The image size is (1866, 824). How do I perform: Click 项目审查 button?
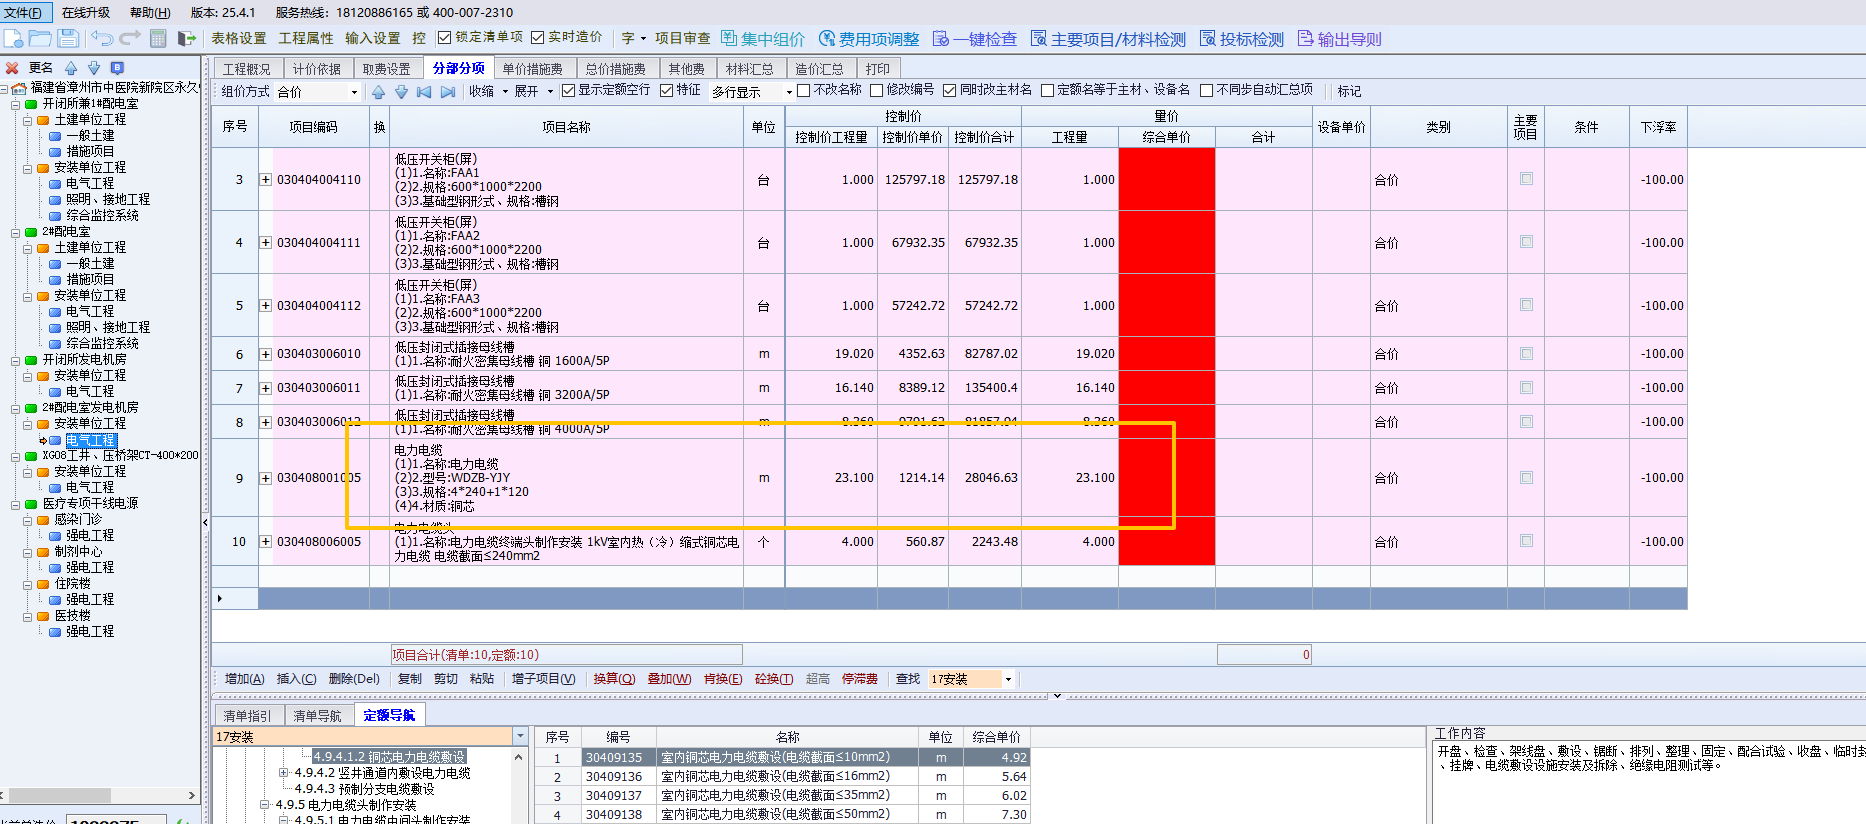pos(683,38)
